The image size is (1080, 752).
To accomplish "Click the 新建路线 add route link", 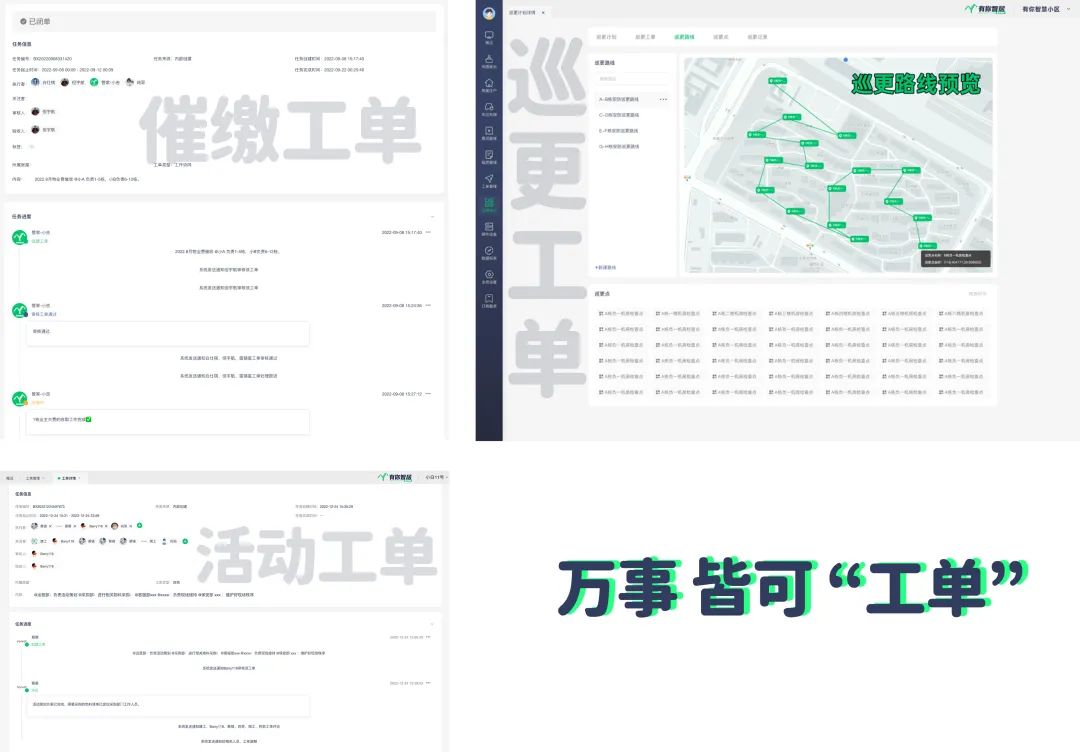I will click(606, 267).
